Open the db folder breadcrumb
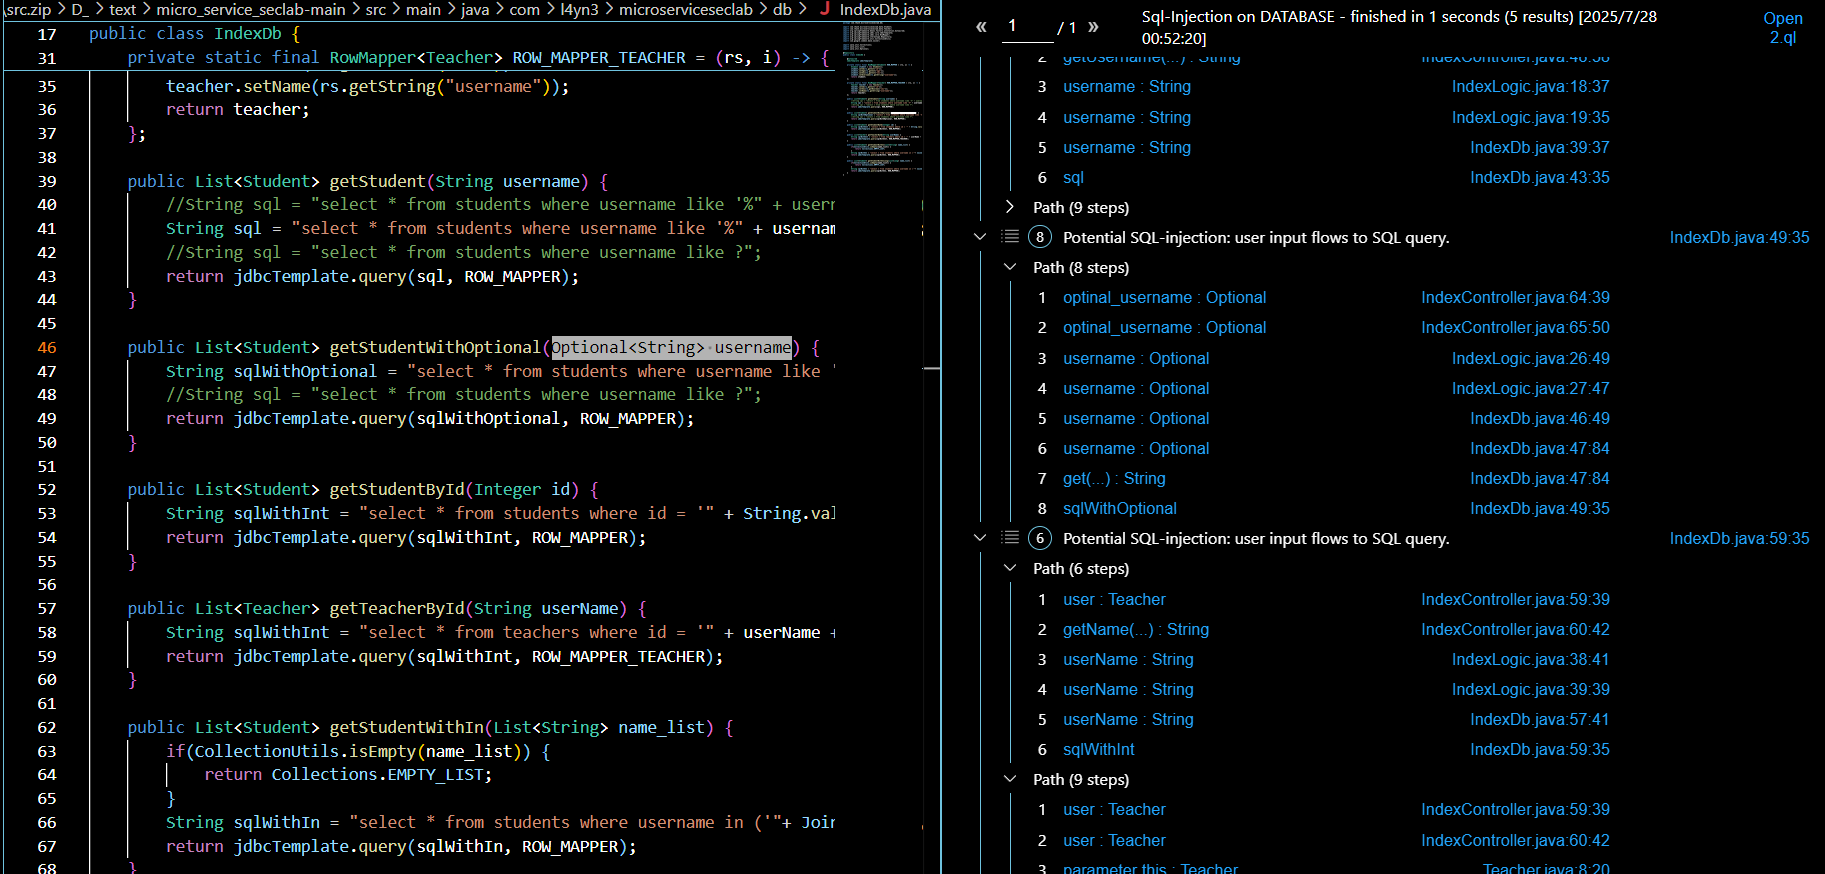 782,9
